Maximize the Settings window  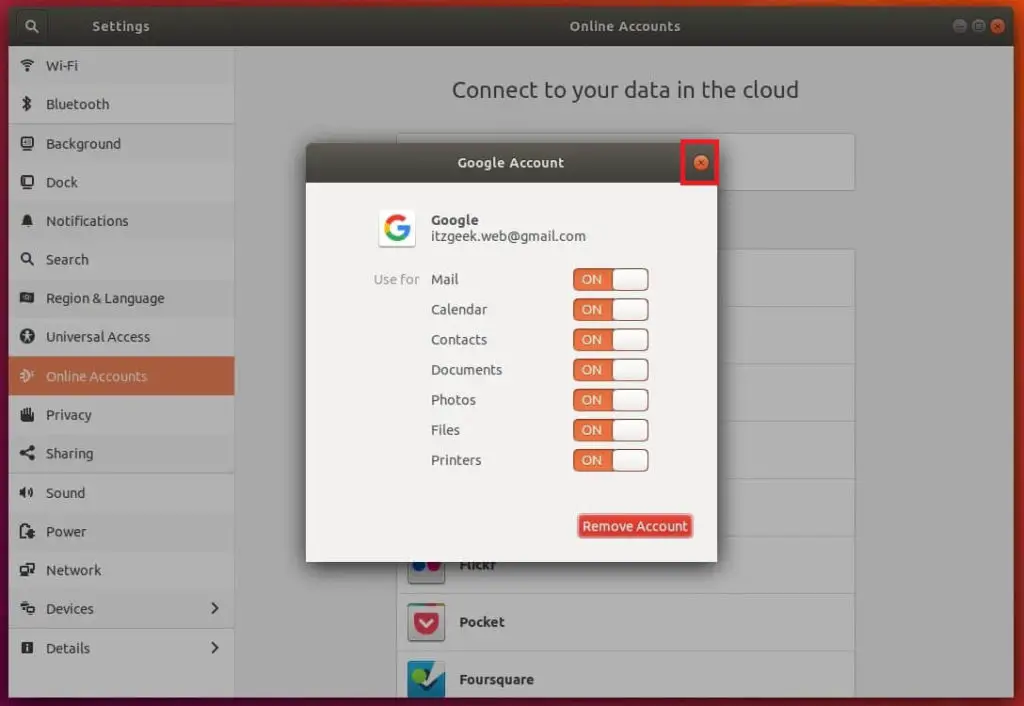click(x=978, y=25)
